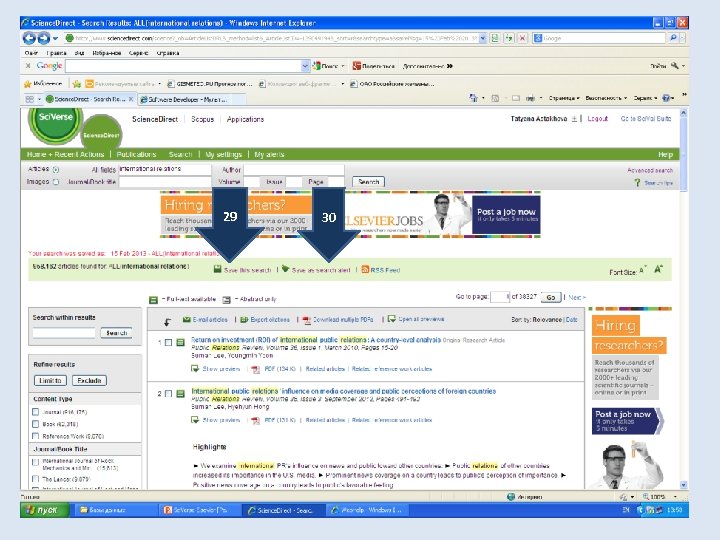Select the Articles radio button
This screenshot has width=720, height=540.
[56, 169]
